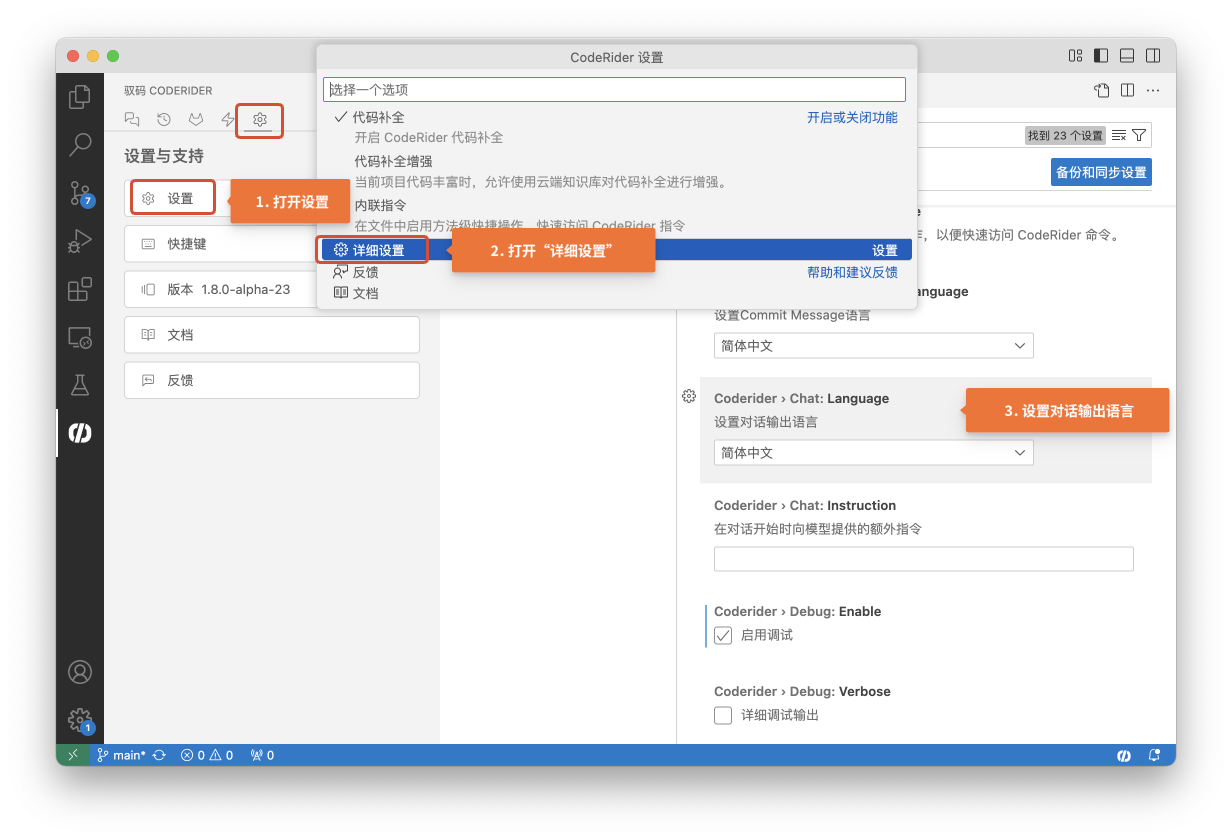Image resolution: width=1232 pixels, height=840 pixels.
Task: Open CodeRider history tab icon
Action: pyautogui.click(x=164, y=119)
